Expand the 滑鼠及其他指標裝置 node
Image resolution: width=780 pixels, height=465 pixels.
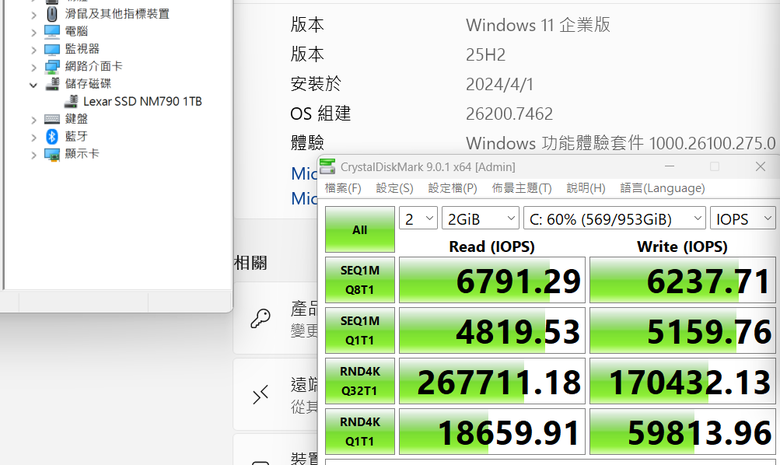pyautogui.click(x=33, y=15)
